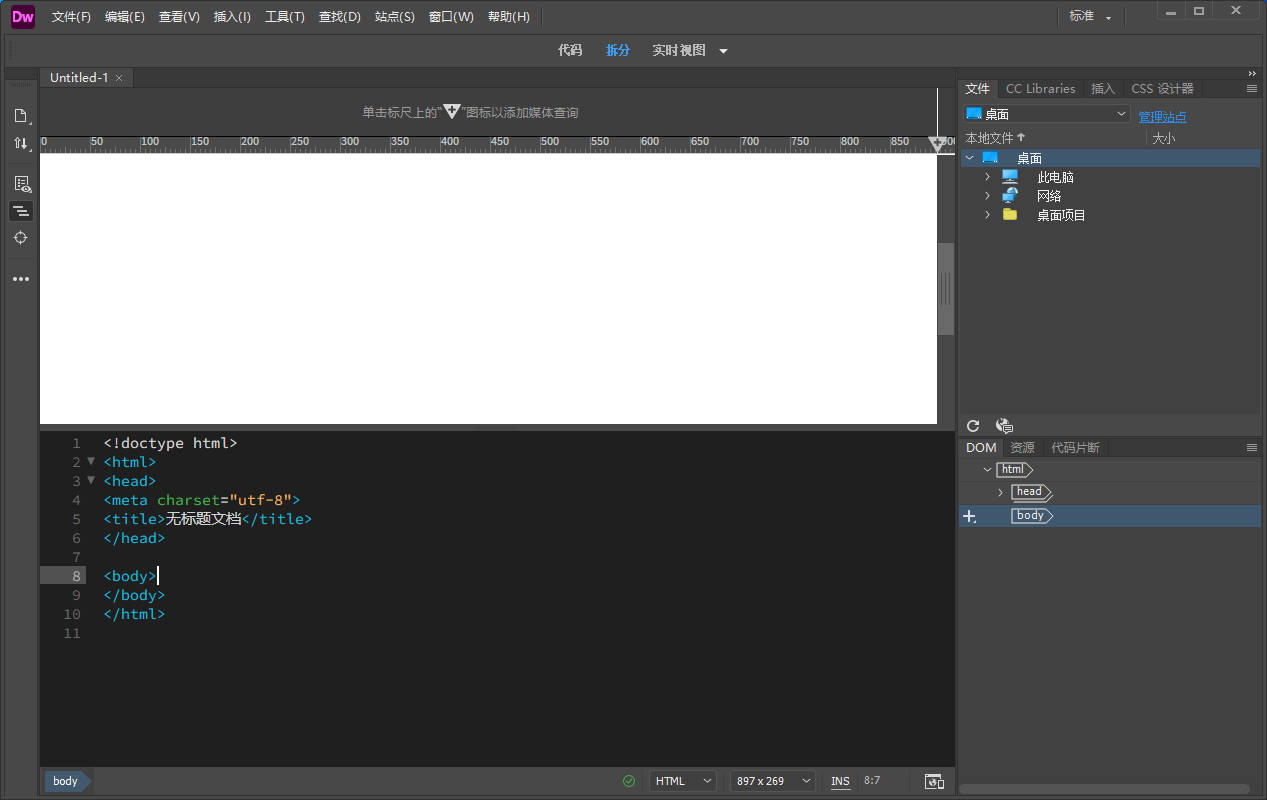Click the real-time preview device icon
This screenshot has height=800, width=1267.
[934, 781]
